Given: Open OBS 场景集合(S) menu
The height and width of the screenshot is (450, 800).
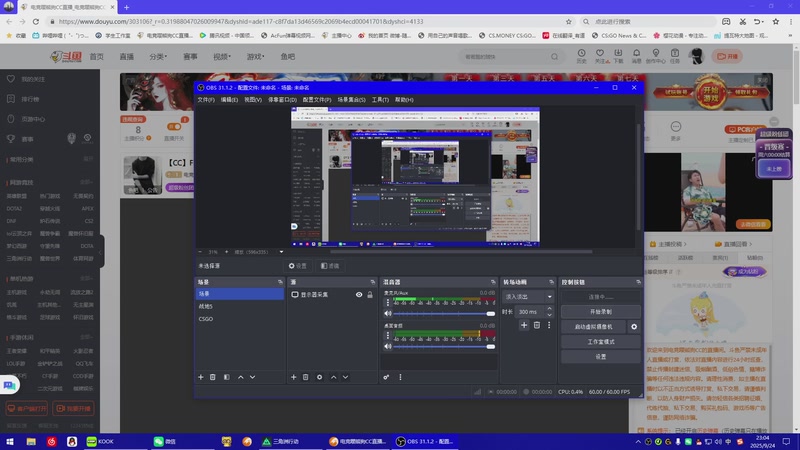Looking at the screenshot, I should 351,100.
